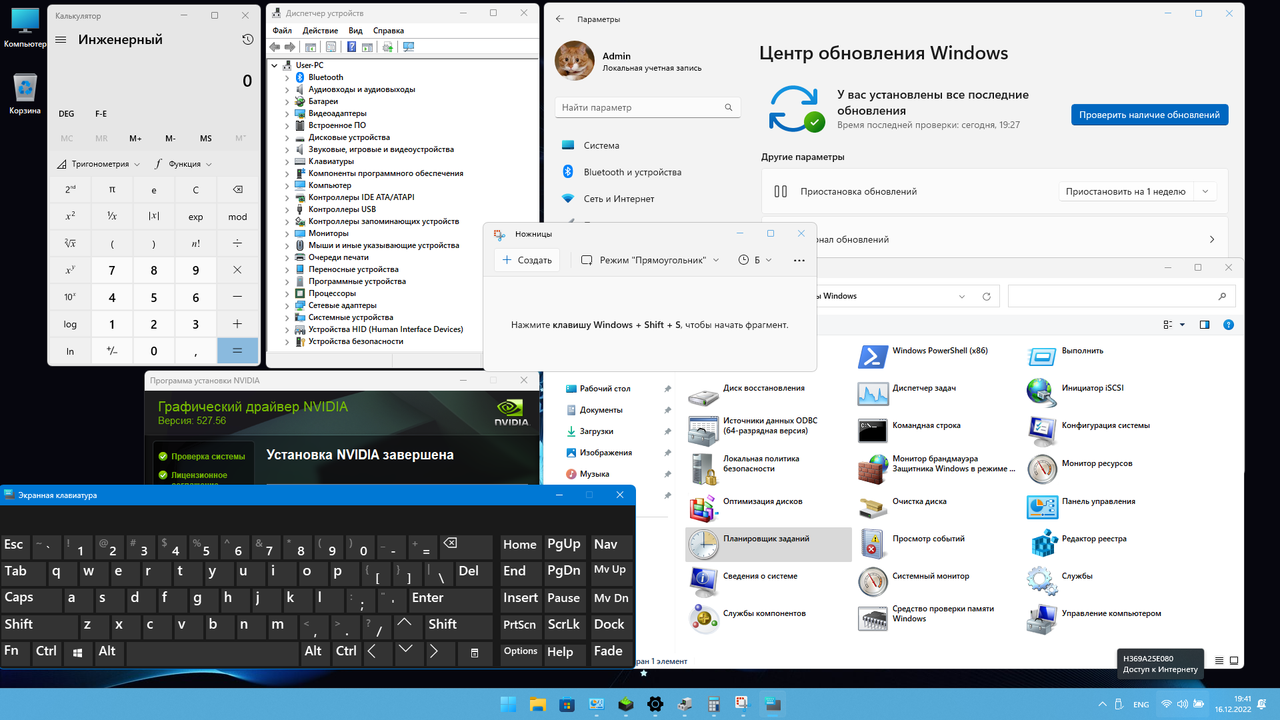Select Контроллеры USB in device tree
This screenshot has height=720, width=1280.
pos(342,209)
